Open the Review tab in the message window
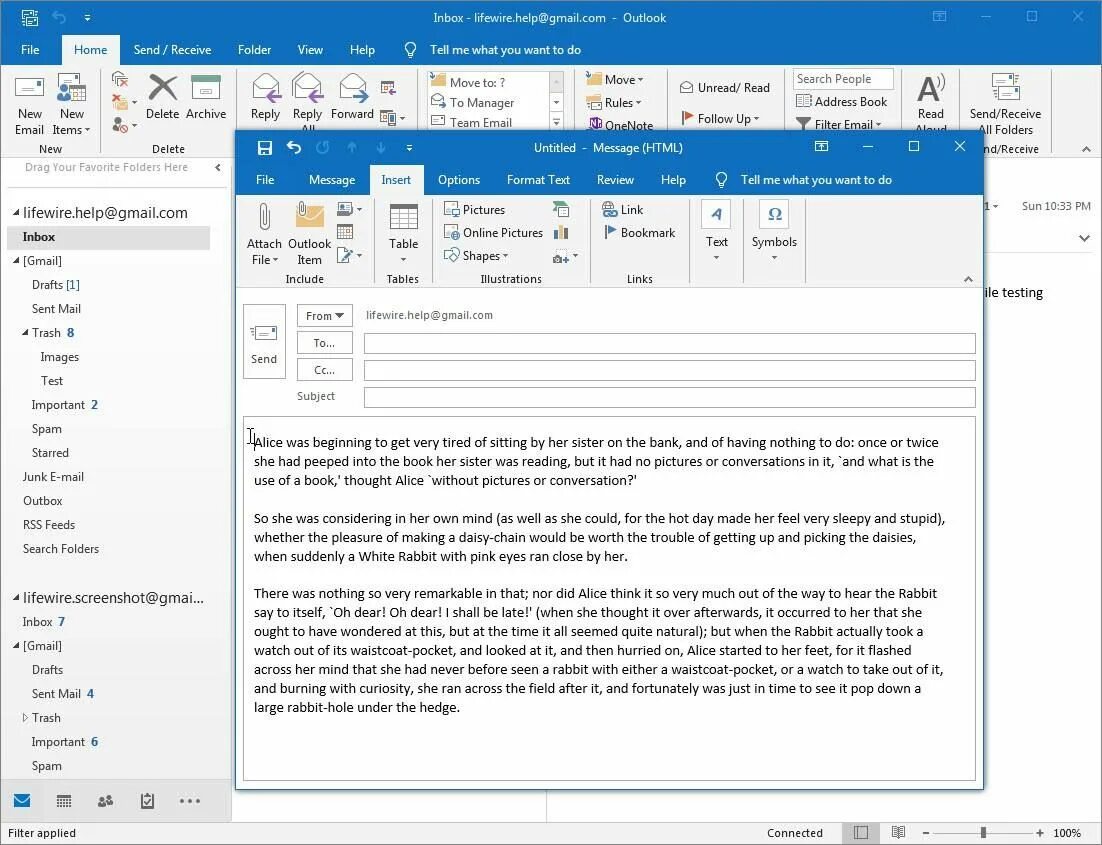The height and width of the screenshot is (845, 1102). [x=615, y=180]
